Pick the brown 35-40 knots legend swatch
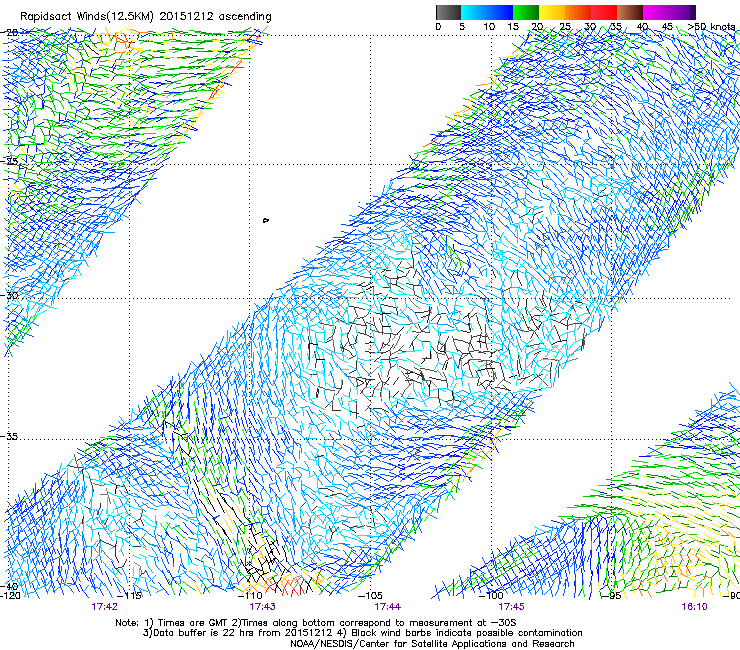740x650 pixels. pos(630,12)
